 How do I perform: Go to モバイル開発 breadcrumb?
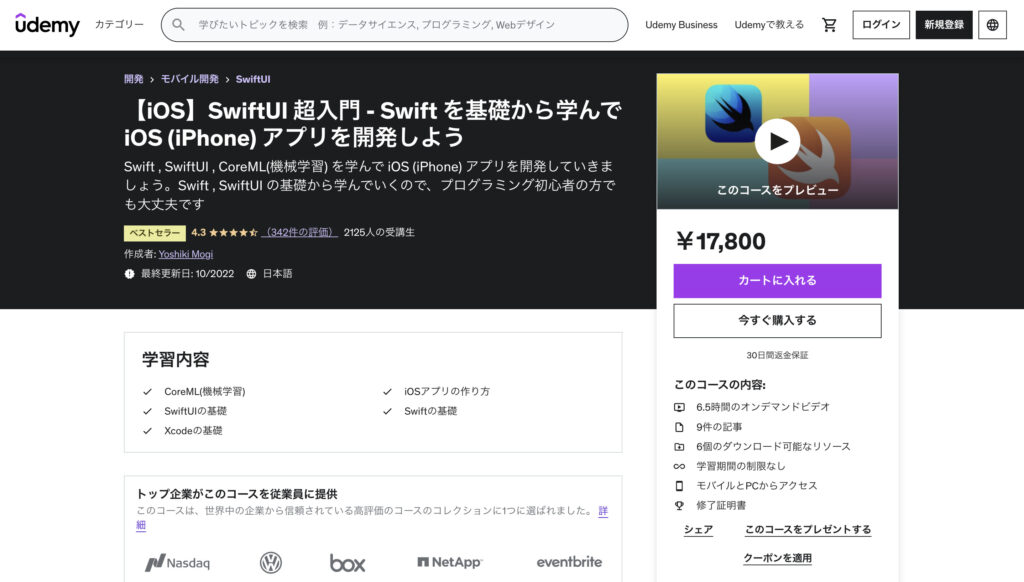tap(189, 79)
